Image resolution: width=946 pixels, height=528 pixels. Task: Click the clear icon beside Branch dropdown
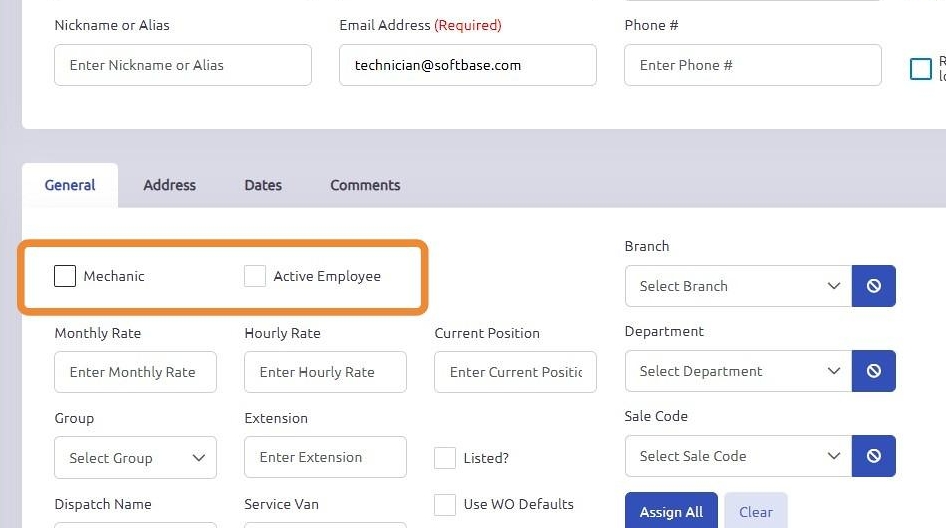click(x=874, y=286)
